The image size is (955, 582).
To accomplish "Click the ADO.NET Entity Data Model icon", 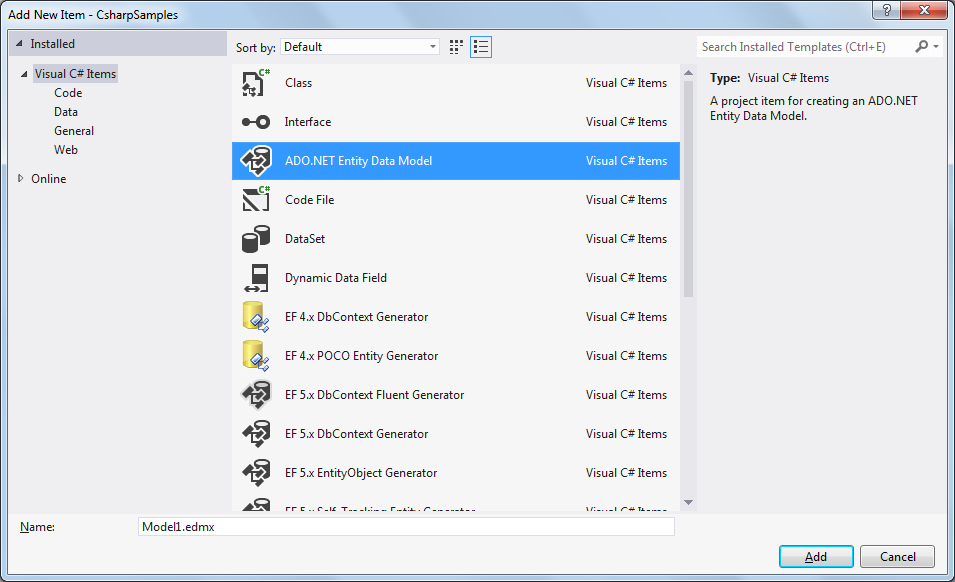I will [256, 161].
